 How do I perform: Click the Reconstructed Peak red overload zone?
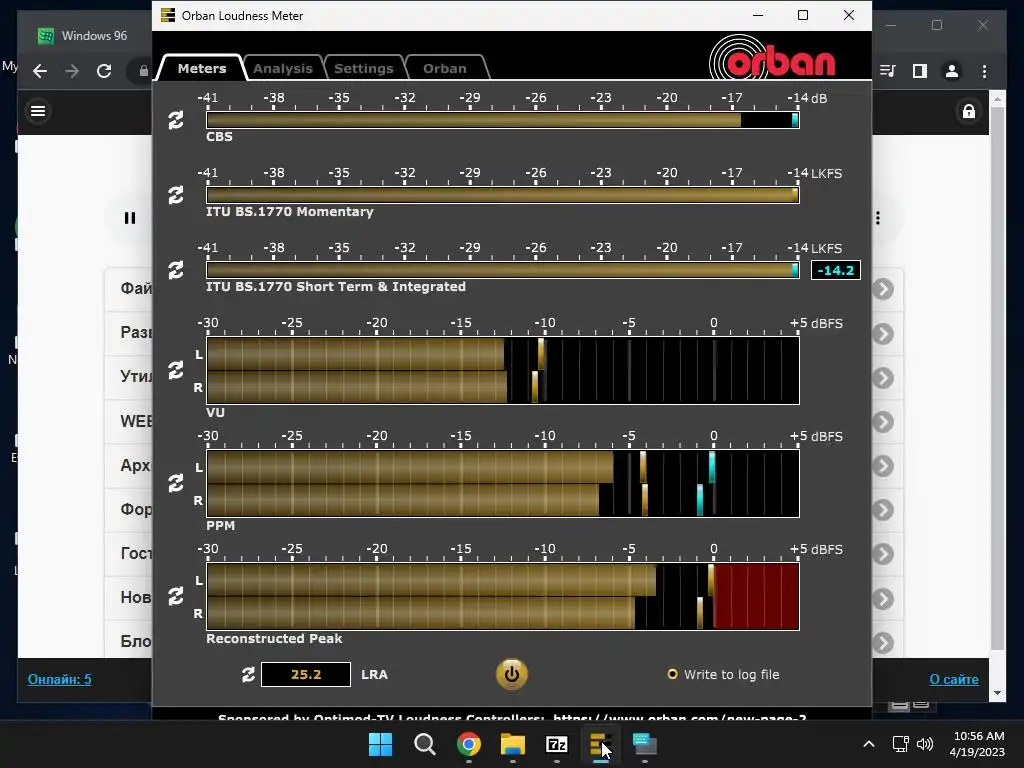pyautogui.click(x=756, y=596)
